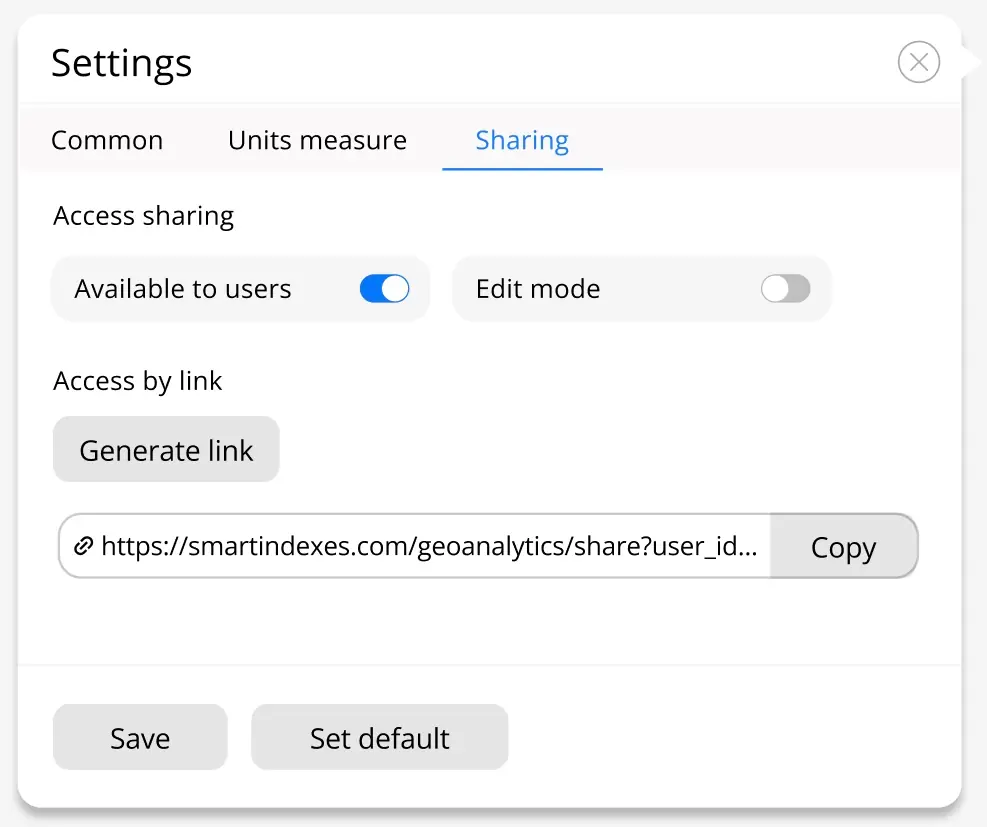Open the Units measure tab
The height and width of the screenshot is (827, 987).
317,140
